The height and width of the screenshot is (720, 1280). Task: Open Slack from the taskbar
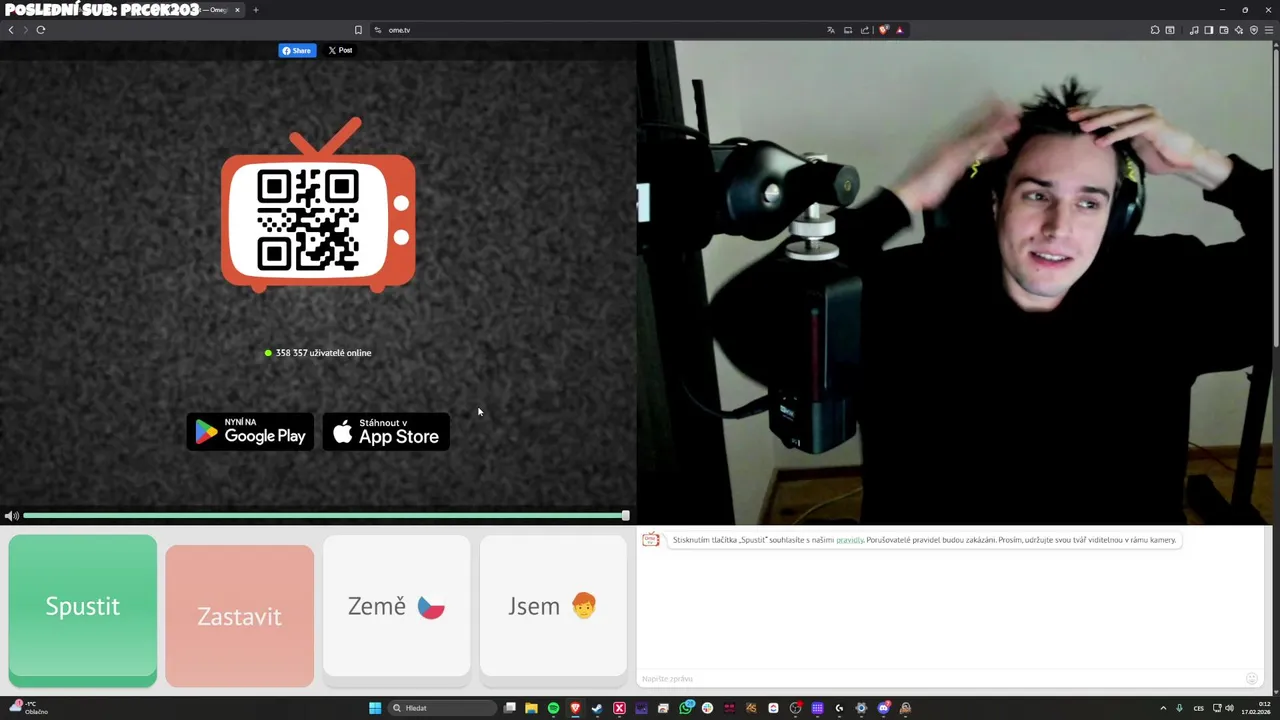pyautogui.click(x=707, y=708)
